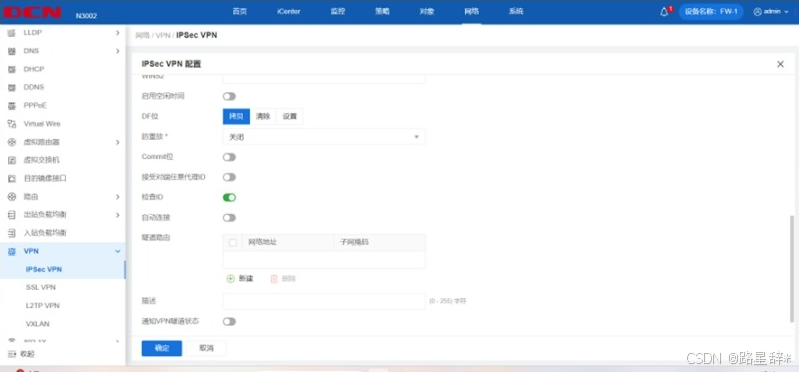799x372 pixels.
Task: Click the LLDP sidebar icon
Action: pos(11,33)
